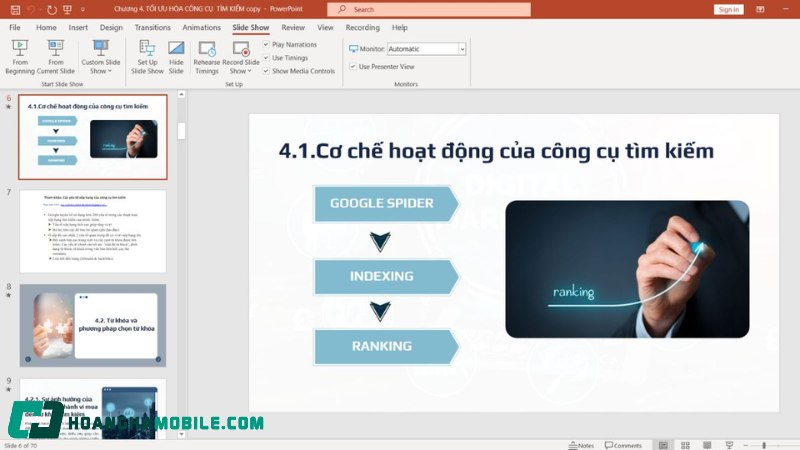The image size is (800, 450).
Task: Switch to the Recording tab
Action: click(x=362, y=28)
